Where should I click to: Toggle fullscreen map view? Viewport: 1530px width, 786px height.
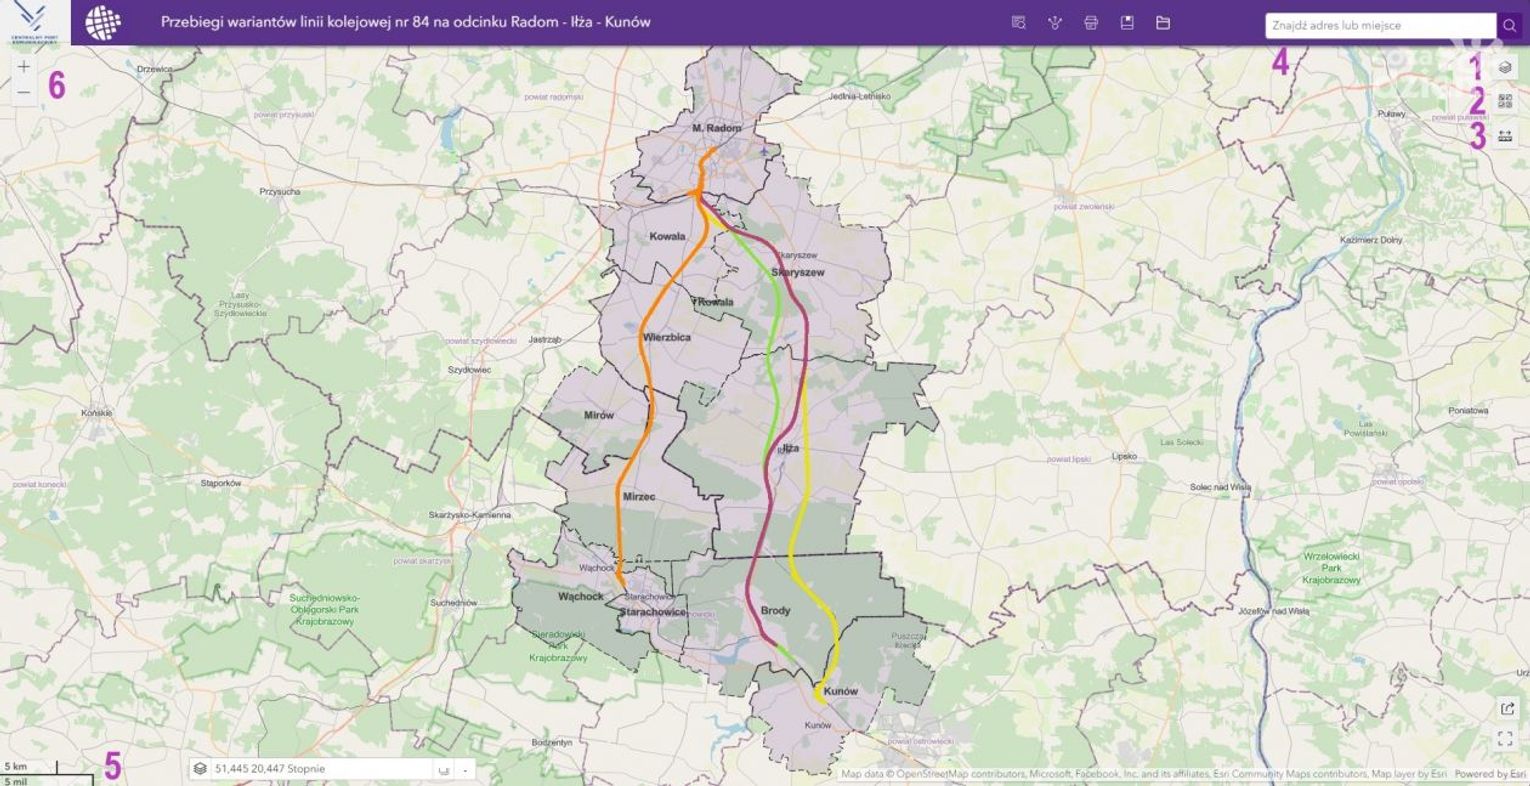(x=1506, y=739)
